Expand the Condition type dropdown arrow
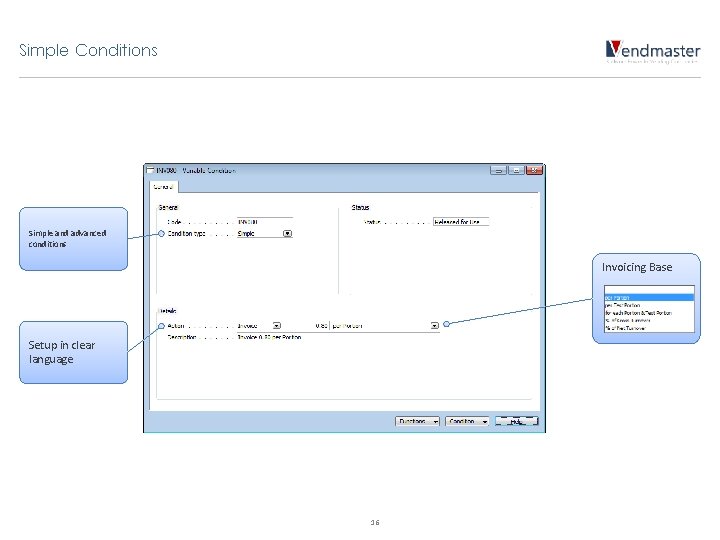Image resolution: width=720 pixels, height=540 pixels. click(287, 234)
